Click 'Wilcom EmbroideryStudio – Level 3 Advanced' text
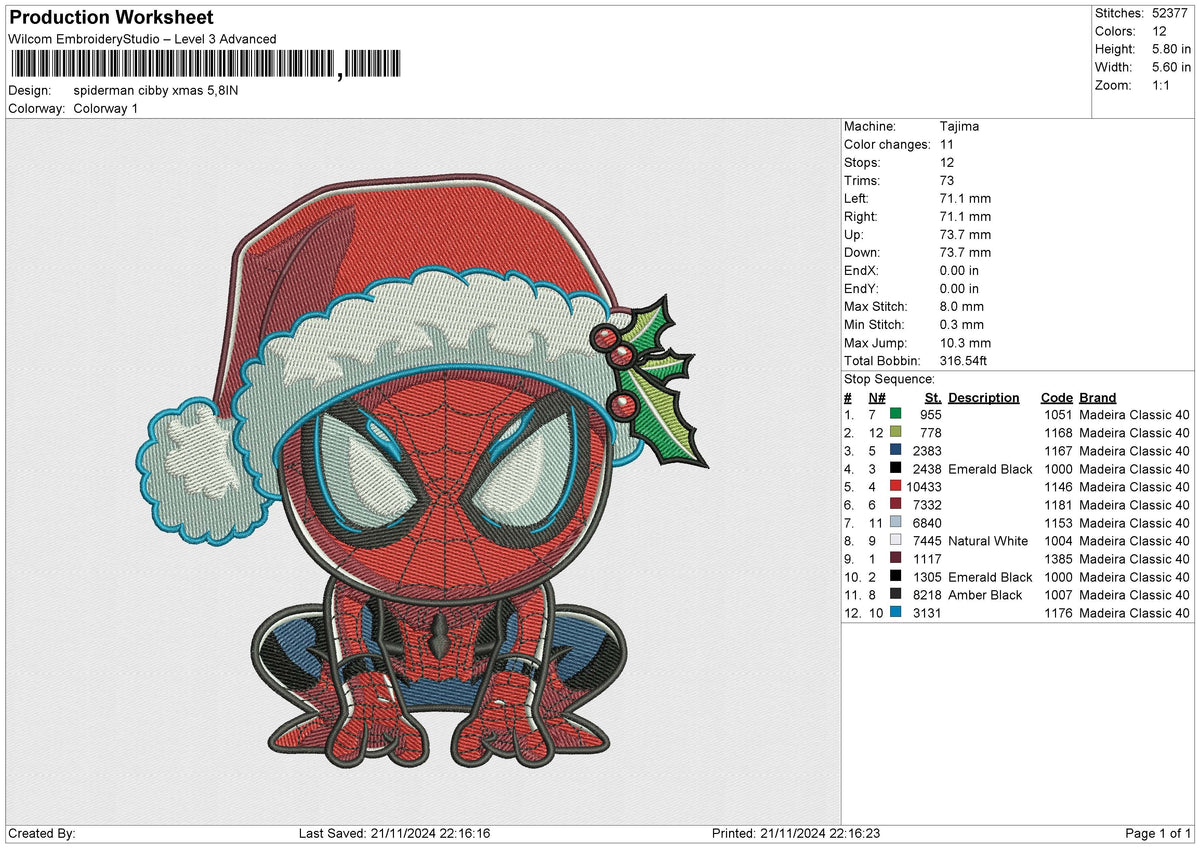 (142, 39)
